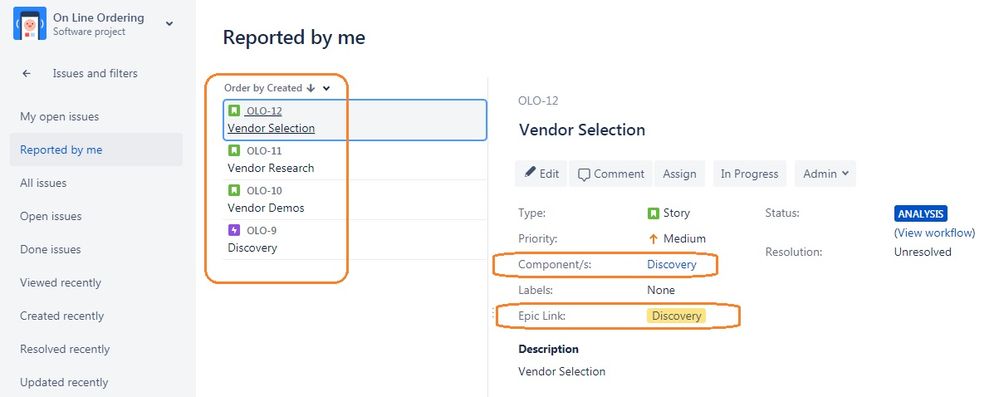Image resolution: width=999 pixels, height=397 pixels.
Task: Click the On Line Ordering project avatar icon
Action: 30,24
